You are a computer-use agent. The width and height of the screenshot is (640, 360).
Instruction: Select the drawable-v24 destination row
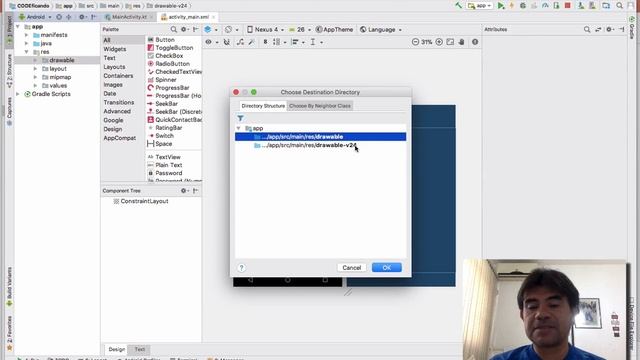tap(320, 145)
